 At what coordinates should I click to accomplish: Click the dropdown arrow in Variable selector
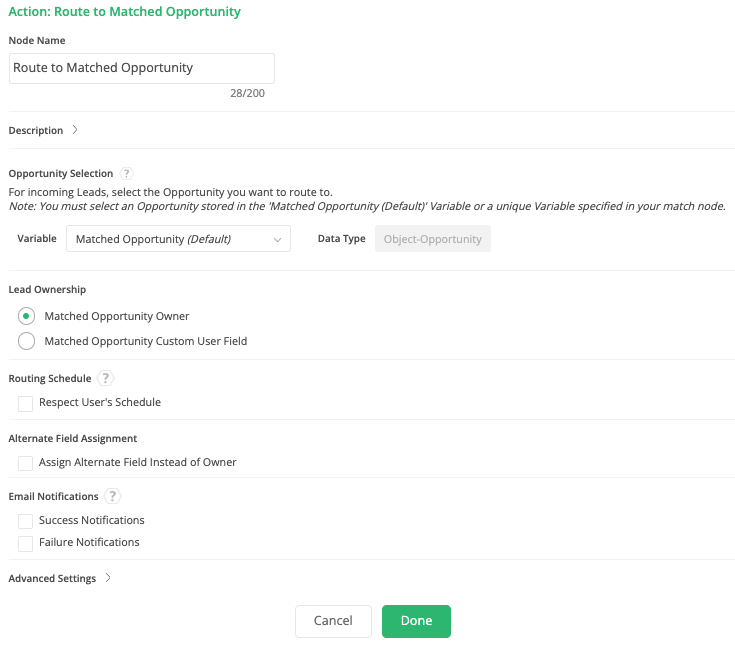point(278,240)
